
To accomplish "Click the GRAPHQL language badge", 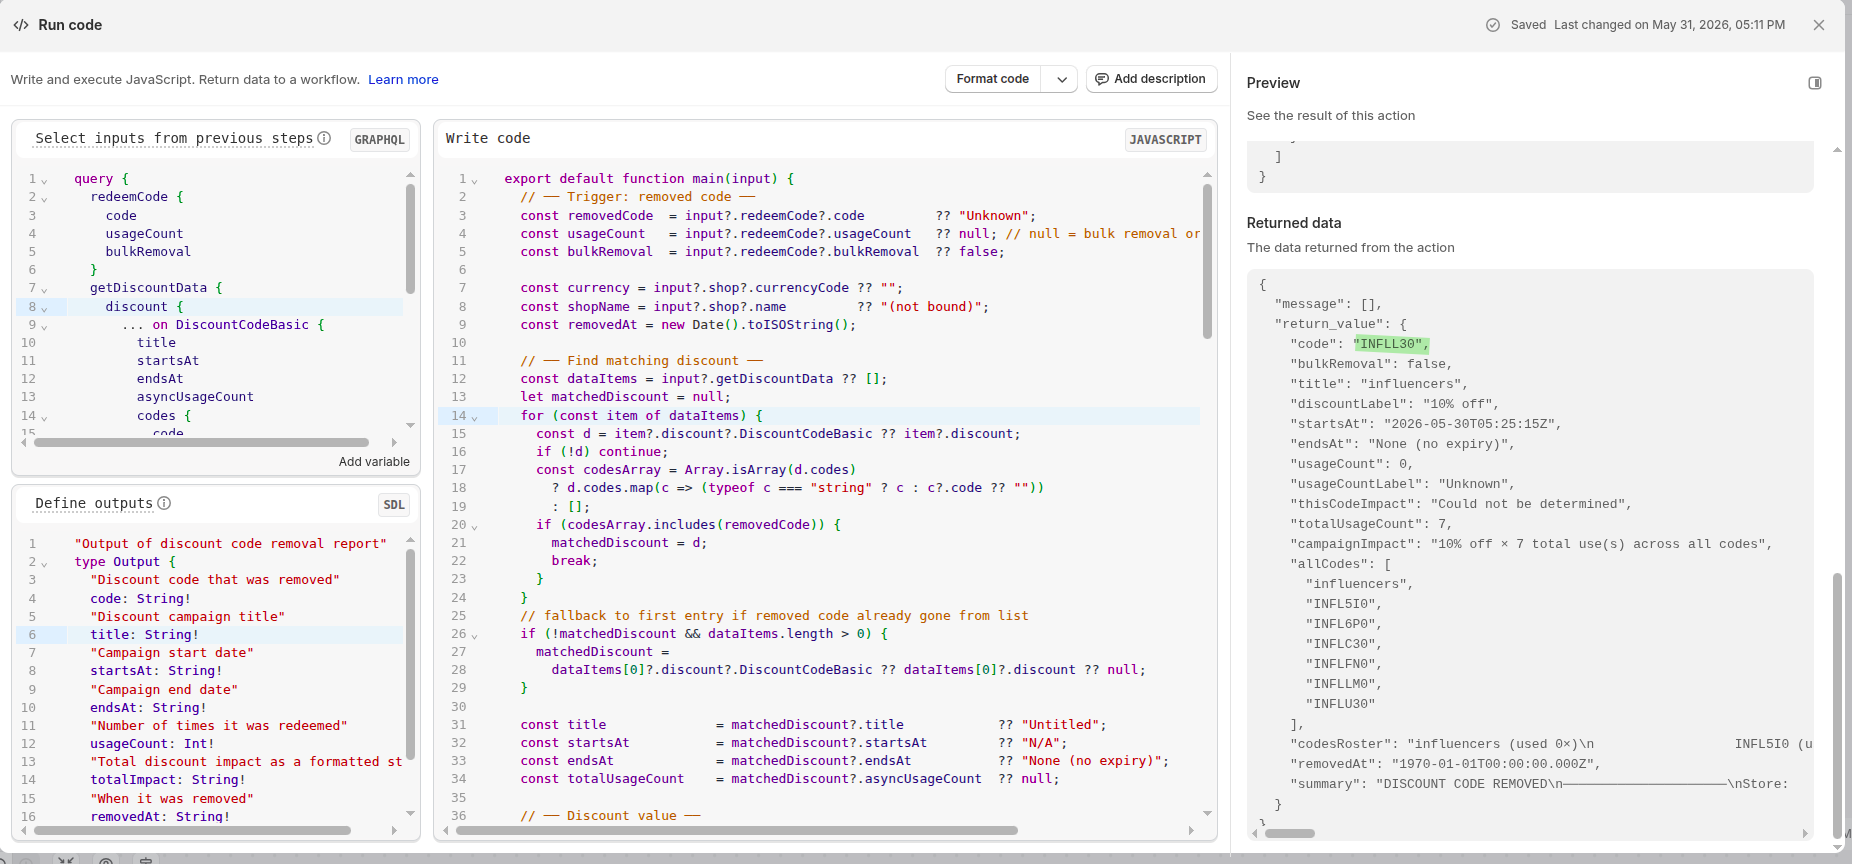I will click(x=380, y=140).
